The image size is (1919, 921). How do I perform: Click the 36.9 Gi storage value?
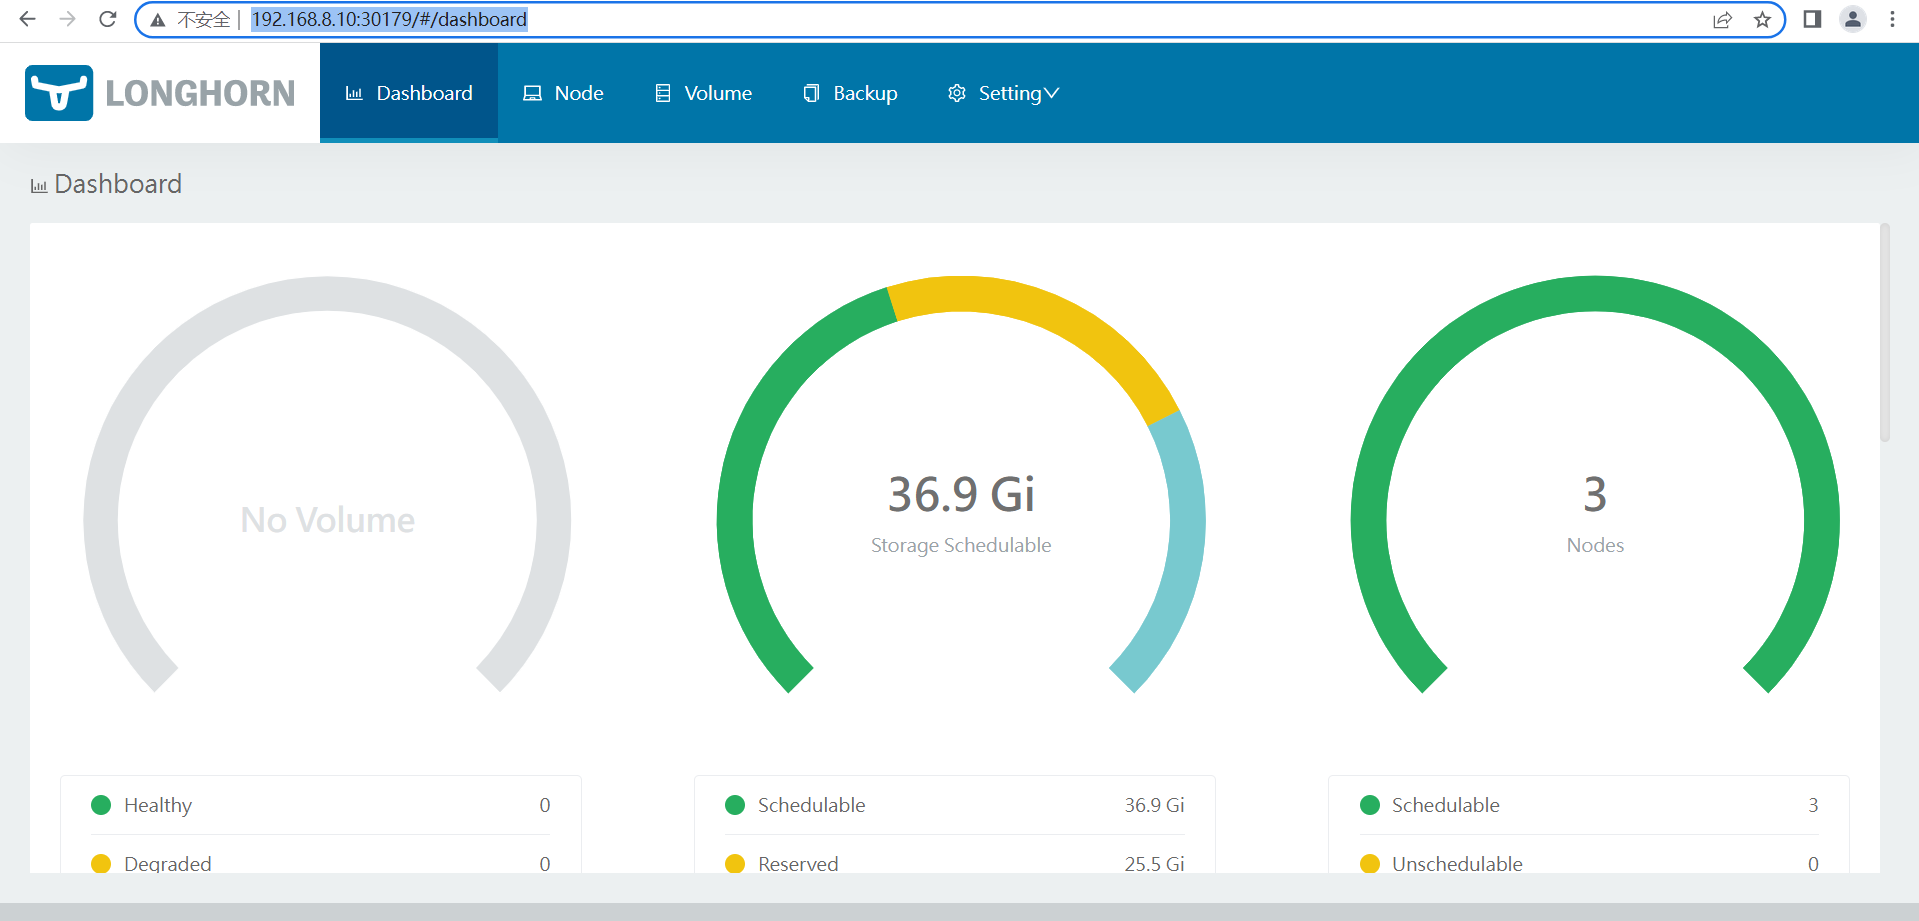[961, 494]
